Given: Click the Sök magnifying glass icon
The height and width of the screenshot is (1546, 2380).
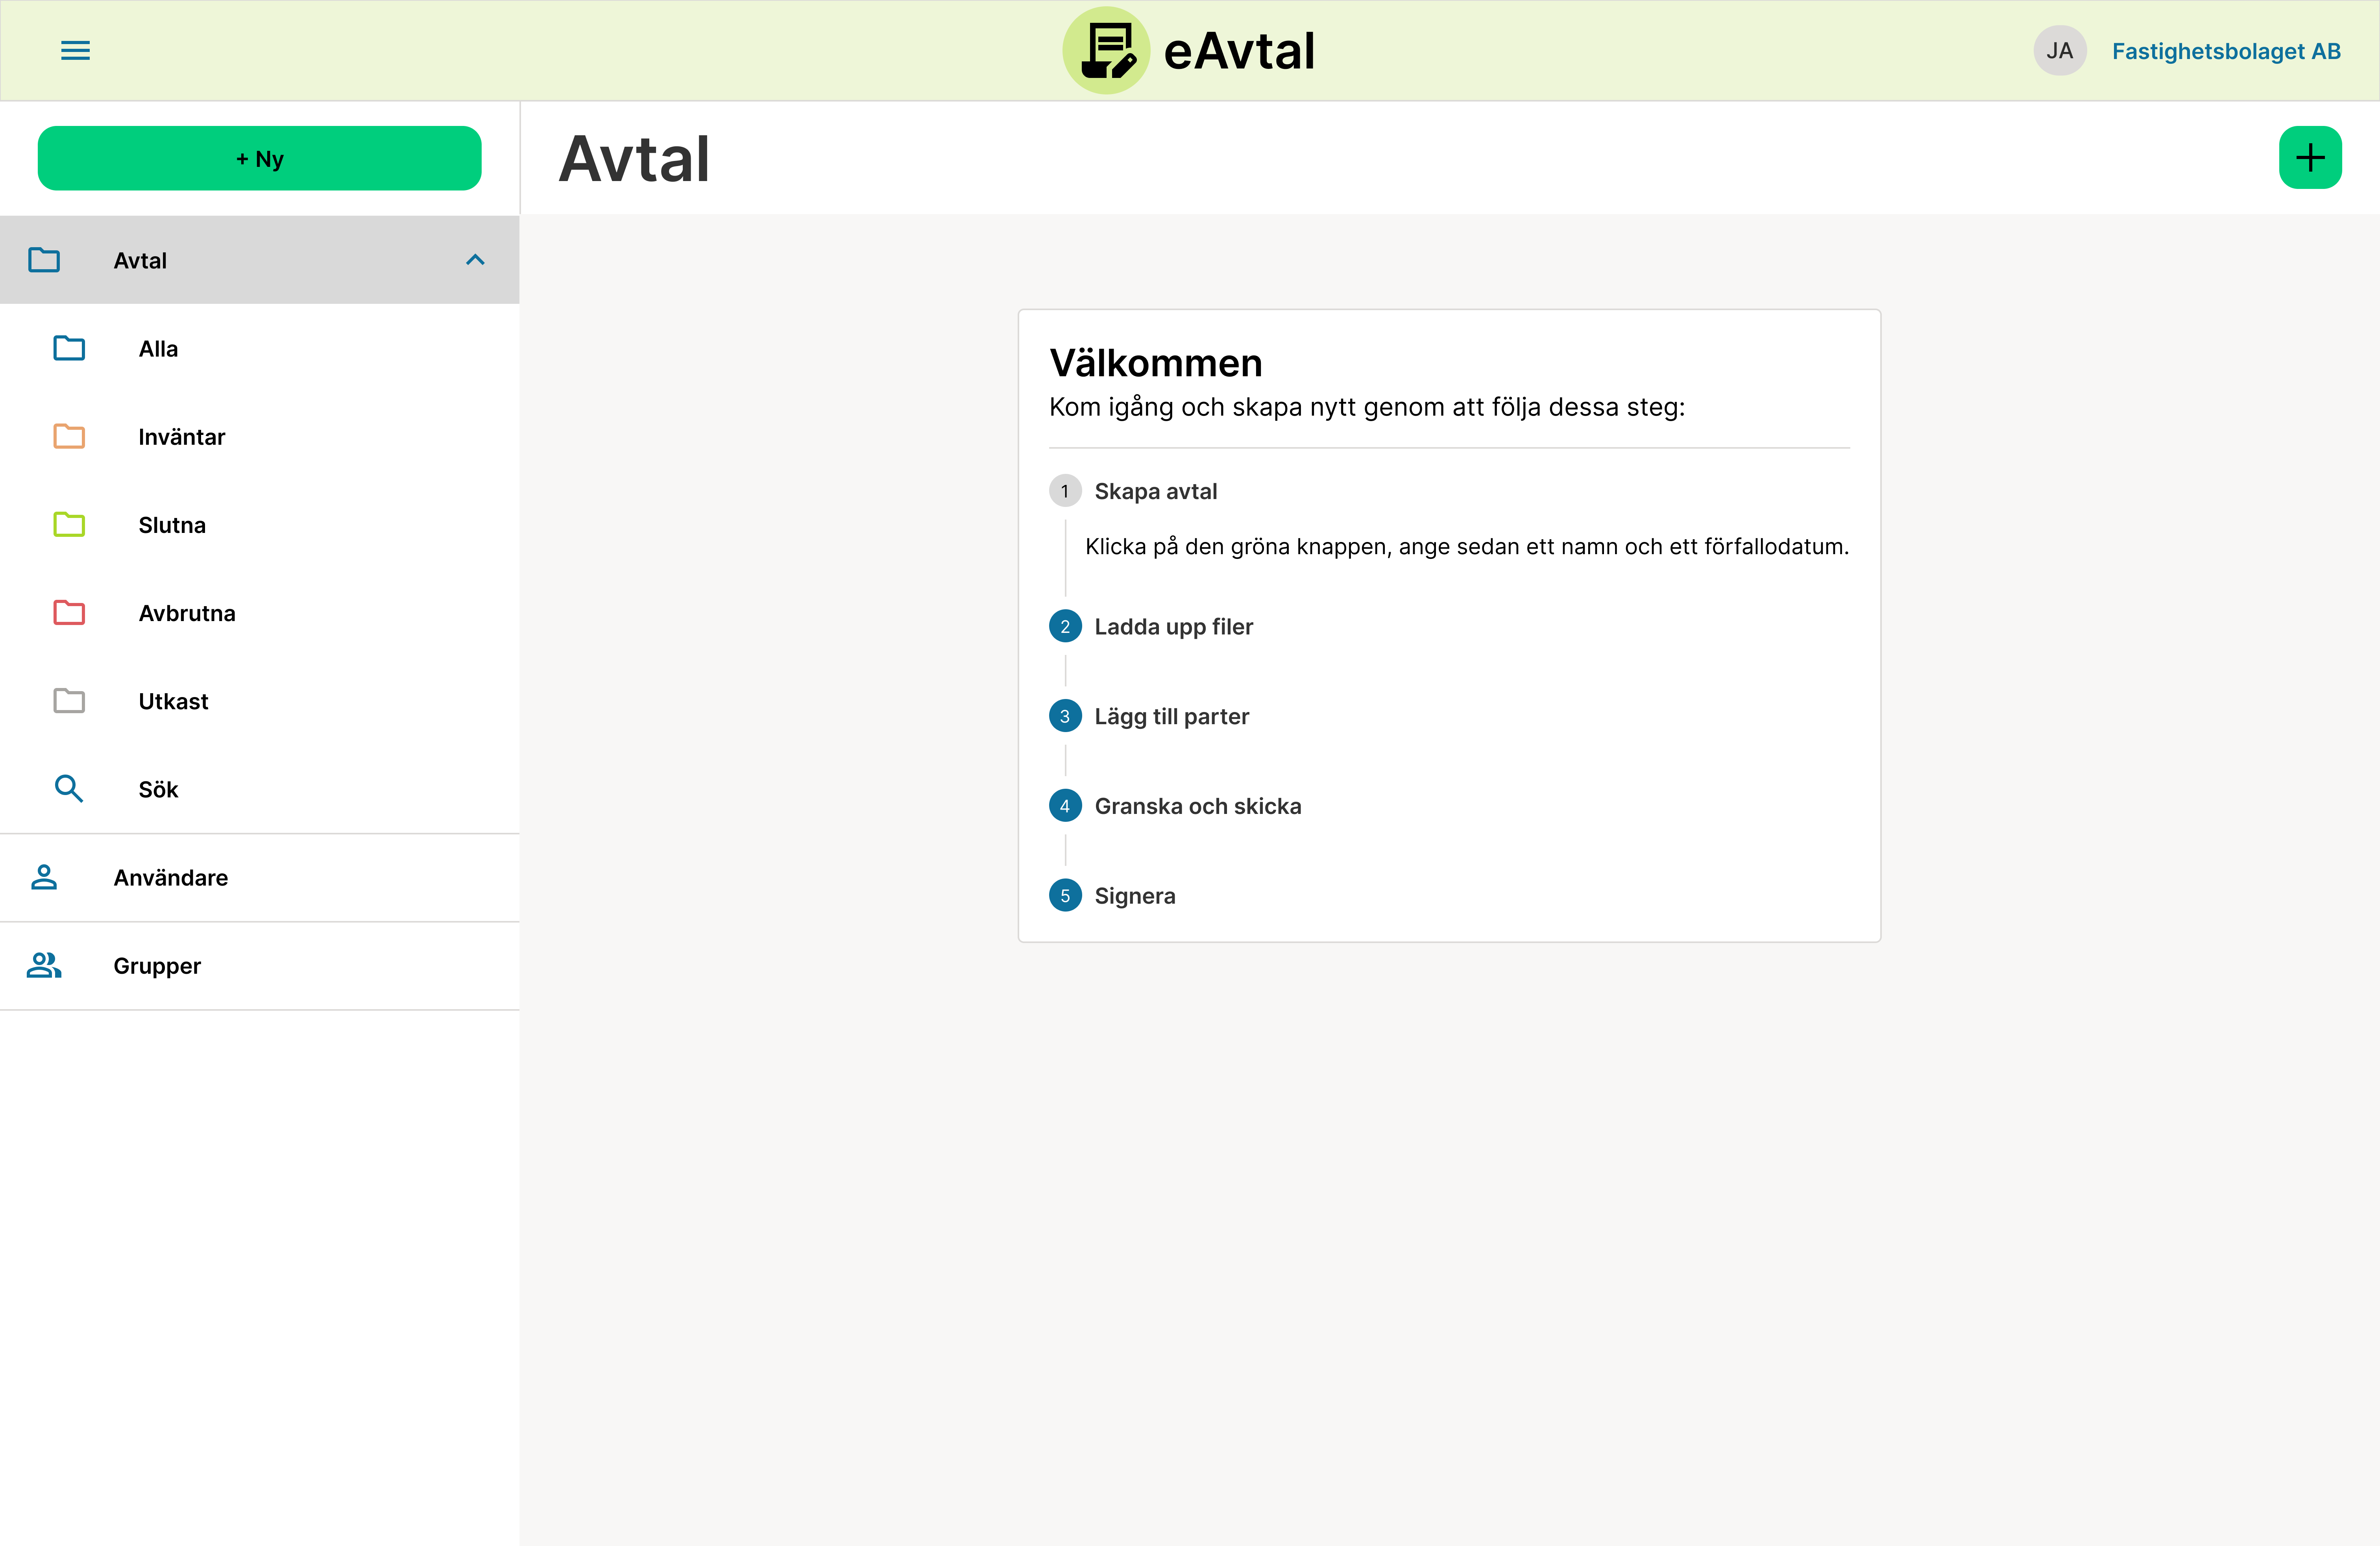Looking at the screenshot, I should coord(69,789).
